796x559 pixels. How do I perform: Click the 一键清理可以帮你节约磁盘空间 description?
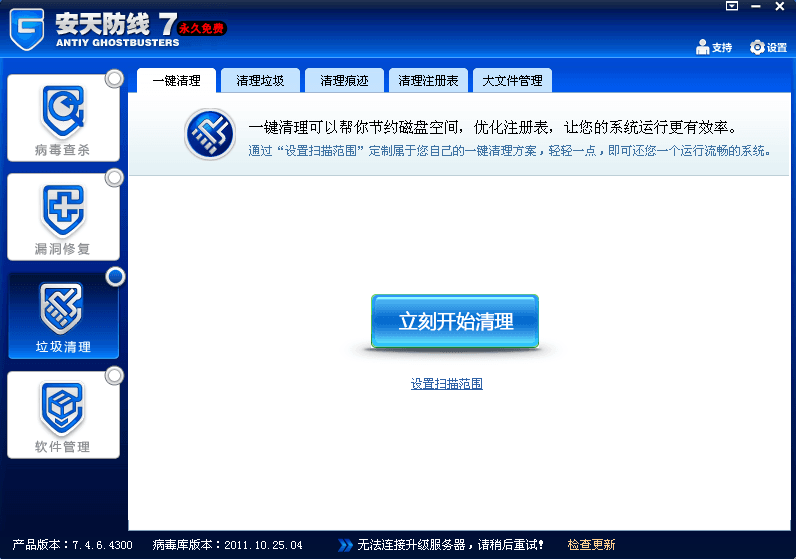(492, 127)
